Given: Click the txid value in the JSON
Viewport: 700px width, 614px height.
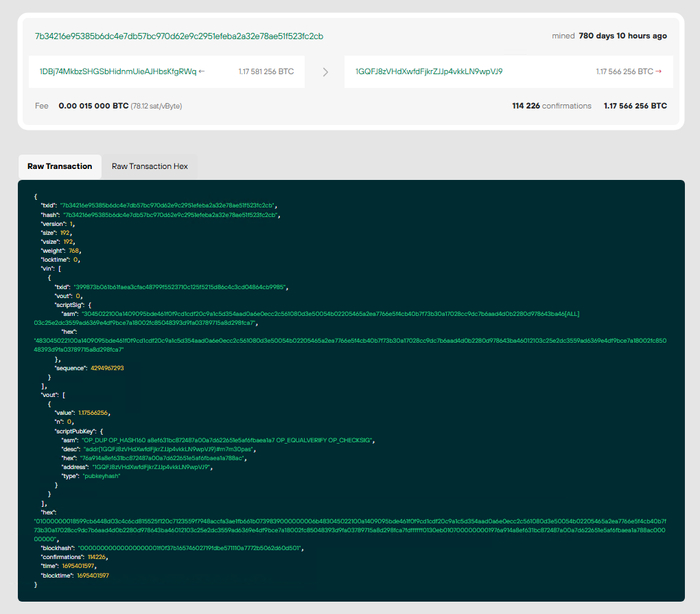Looking at the screenshot, I should pyautogui.click(x=167, y=204).
